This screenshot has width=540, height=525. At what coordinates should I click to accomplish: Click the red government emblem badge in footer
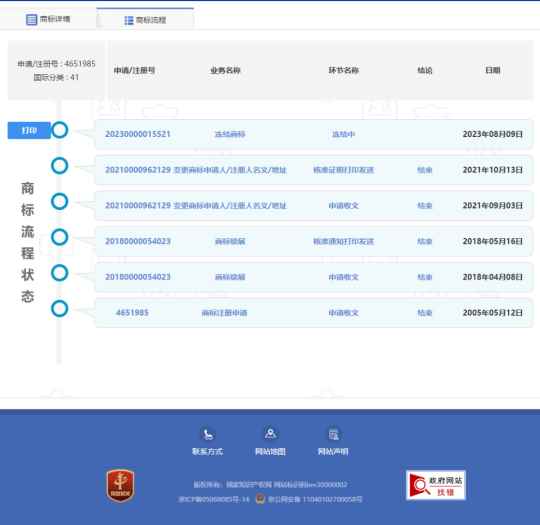coord(120,486)
